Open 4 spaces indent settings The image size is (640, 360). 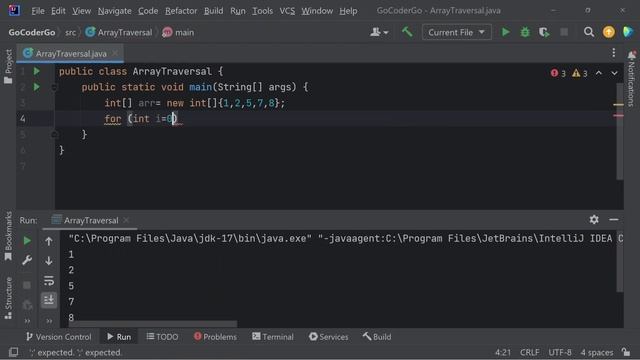[x=597, y=352]
